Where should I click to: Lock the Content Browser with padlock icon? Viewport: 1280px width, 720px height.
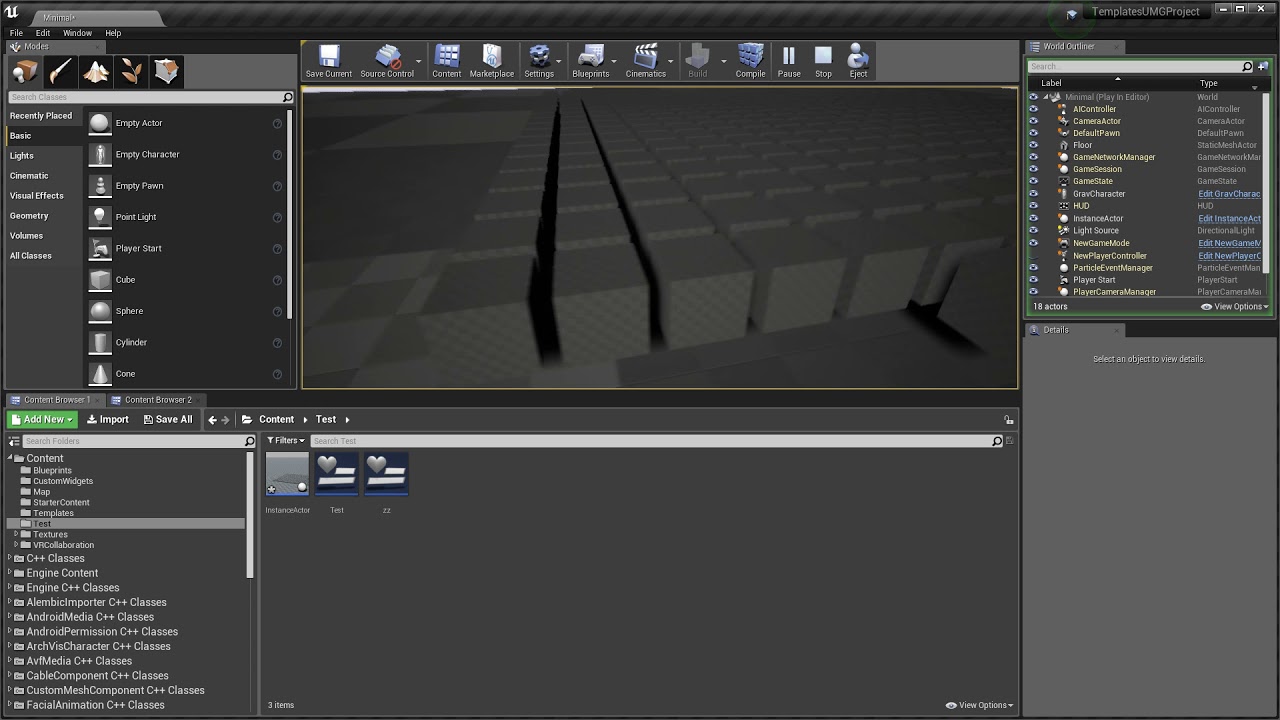[1008, 420]
